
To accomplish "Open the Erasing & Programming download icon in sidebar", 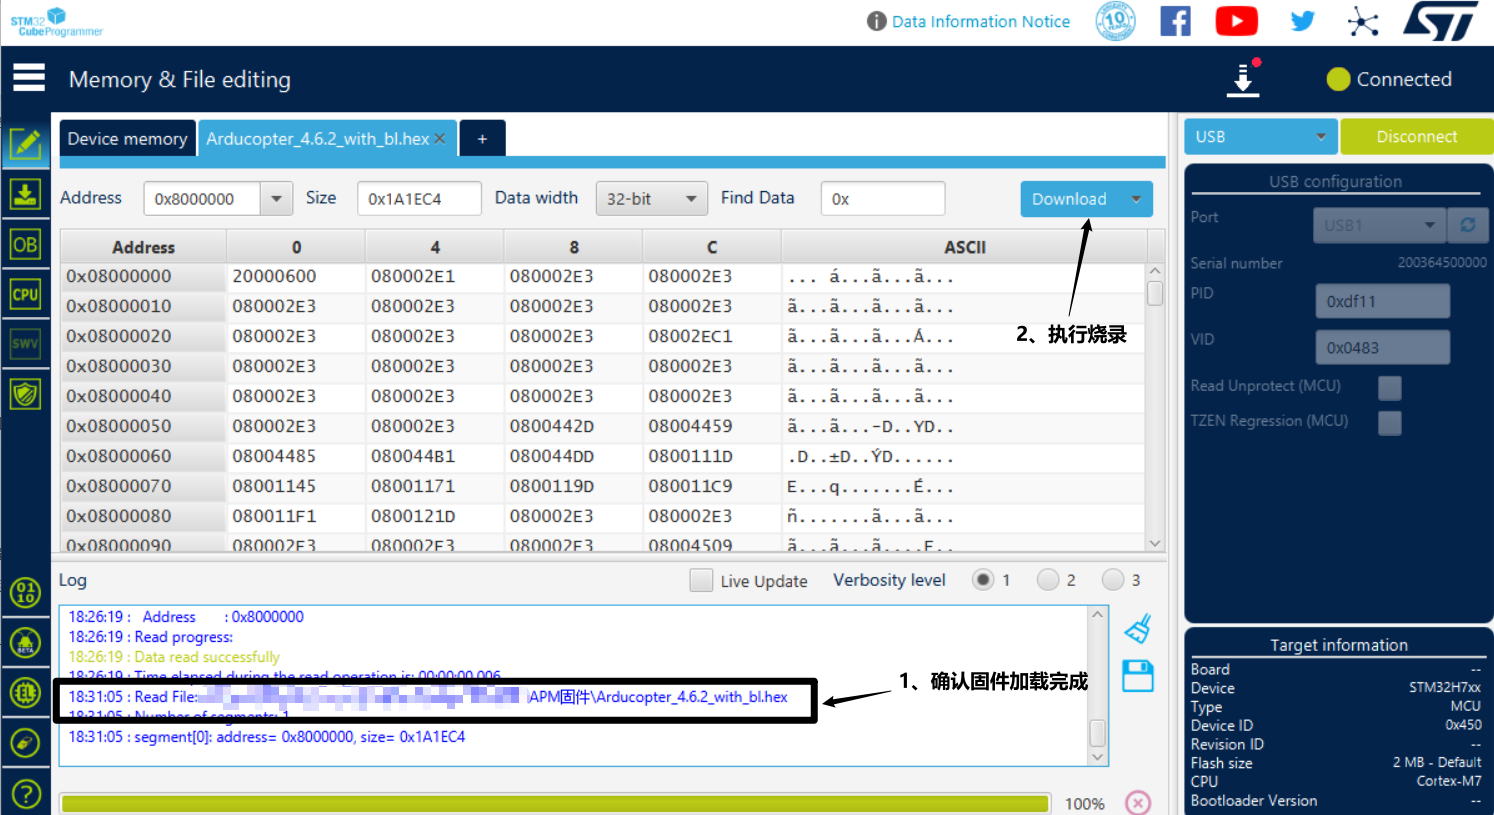I will (x=25, y=194).
